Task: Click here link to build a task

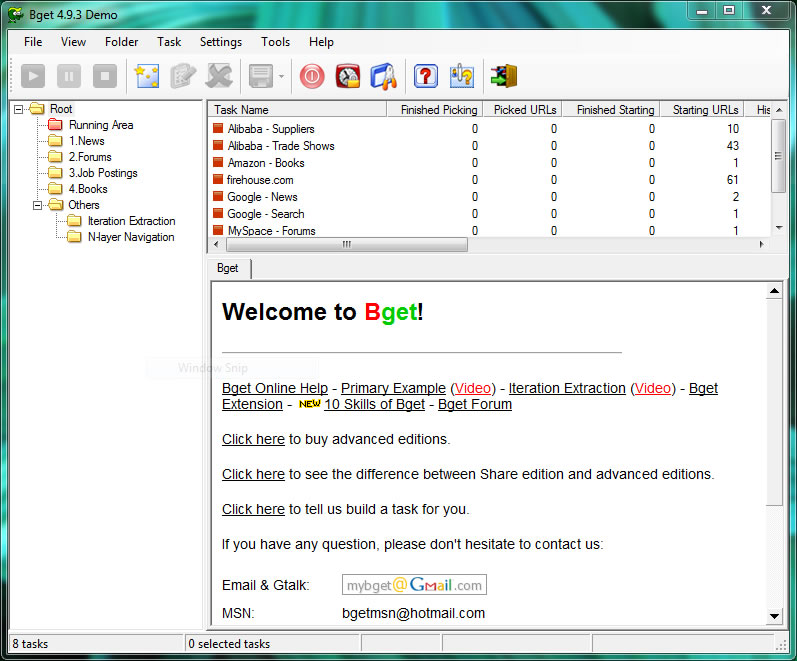Action: pyautogui.click(x=253, y=509)
